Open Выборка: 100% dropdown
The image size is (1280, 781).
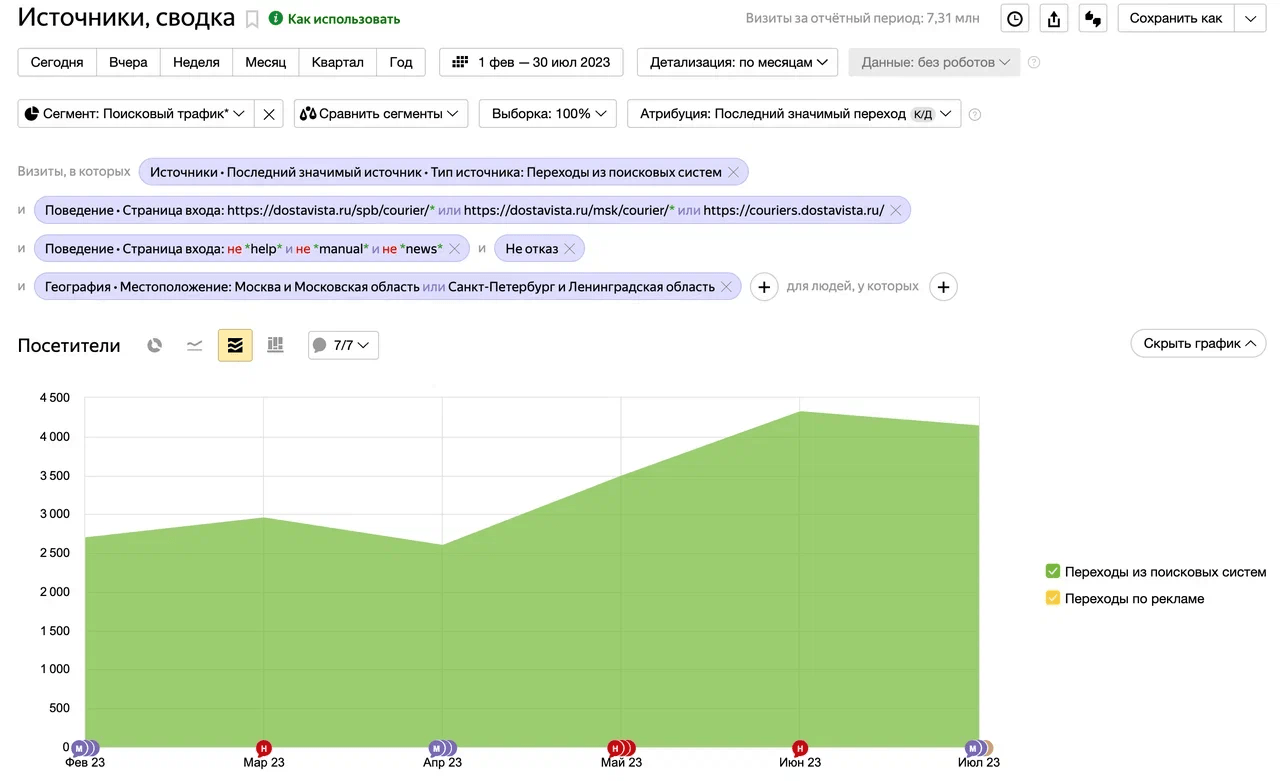click(x=548, y=114)
